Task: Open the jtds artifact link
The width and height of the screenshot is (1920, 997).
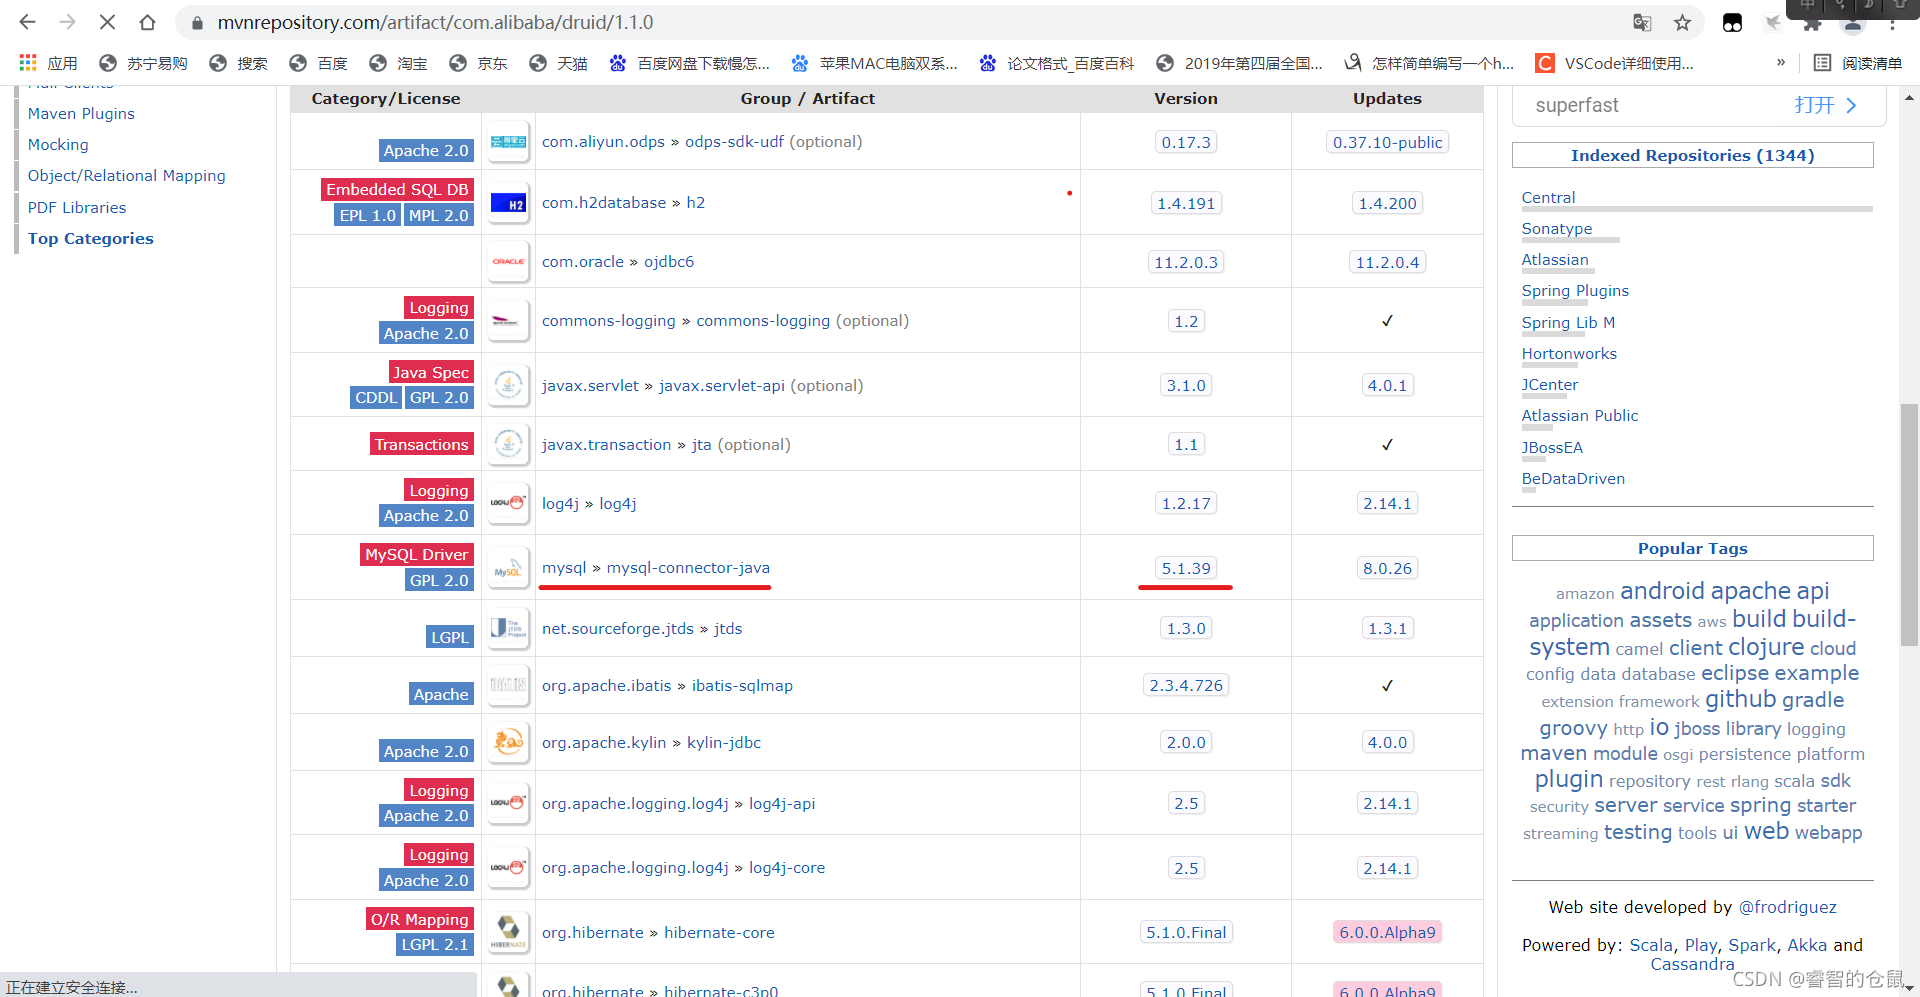Action: [x=728, y=629]
